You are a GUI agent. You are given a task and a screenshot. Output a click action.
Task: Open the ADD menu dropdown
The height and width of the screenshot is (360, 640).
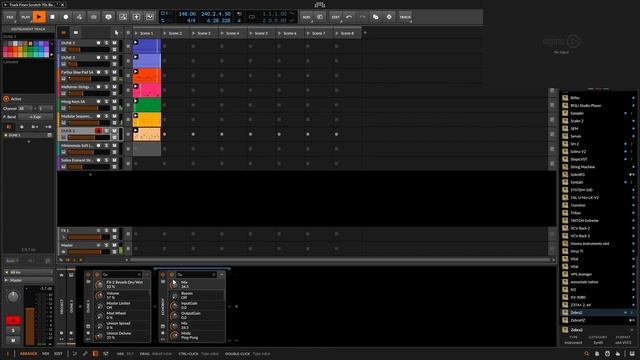pyautogui.click(x=306, y=17)
